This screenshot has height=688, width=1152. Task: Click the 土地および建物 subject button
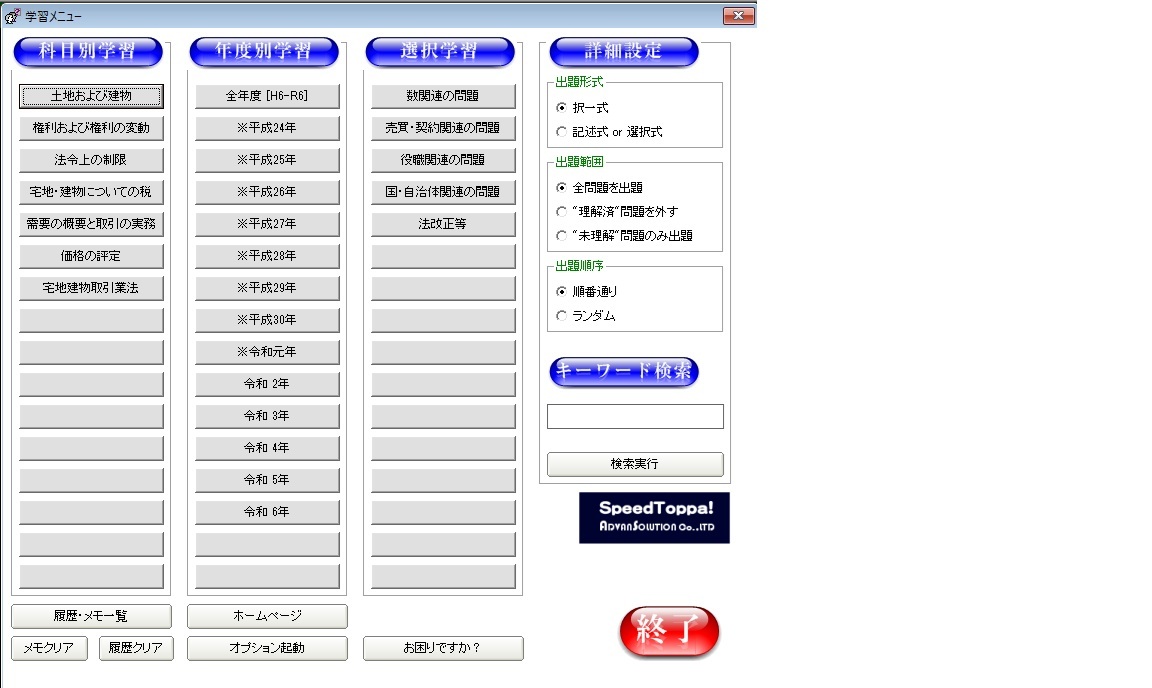(x=91, y=96)
